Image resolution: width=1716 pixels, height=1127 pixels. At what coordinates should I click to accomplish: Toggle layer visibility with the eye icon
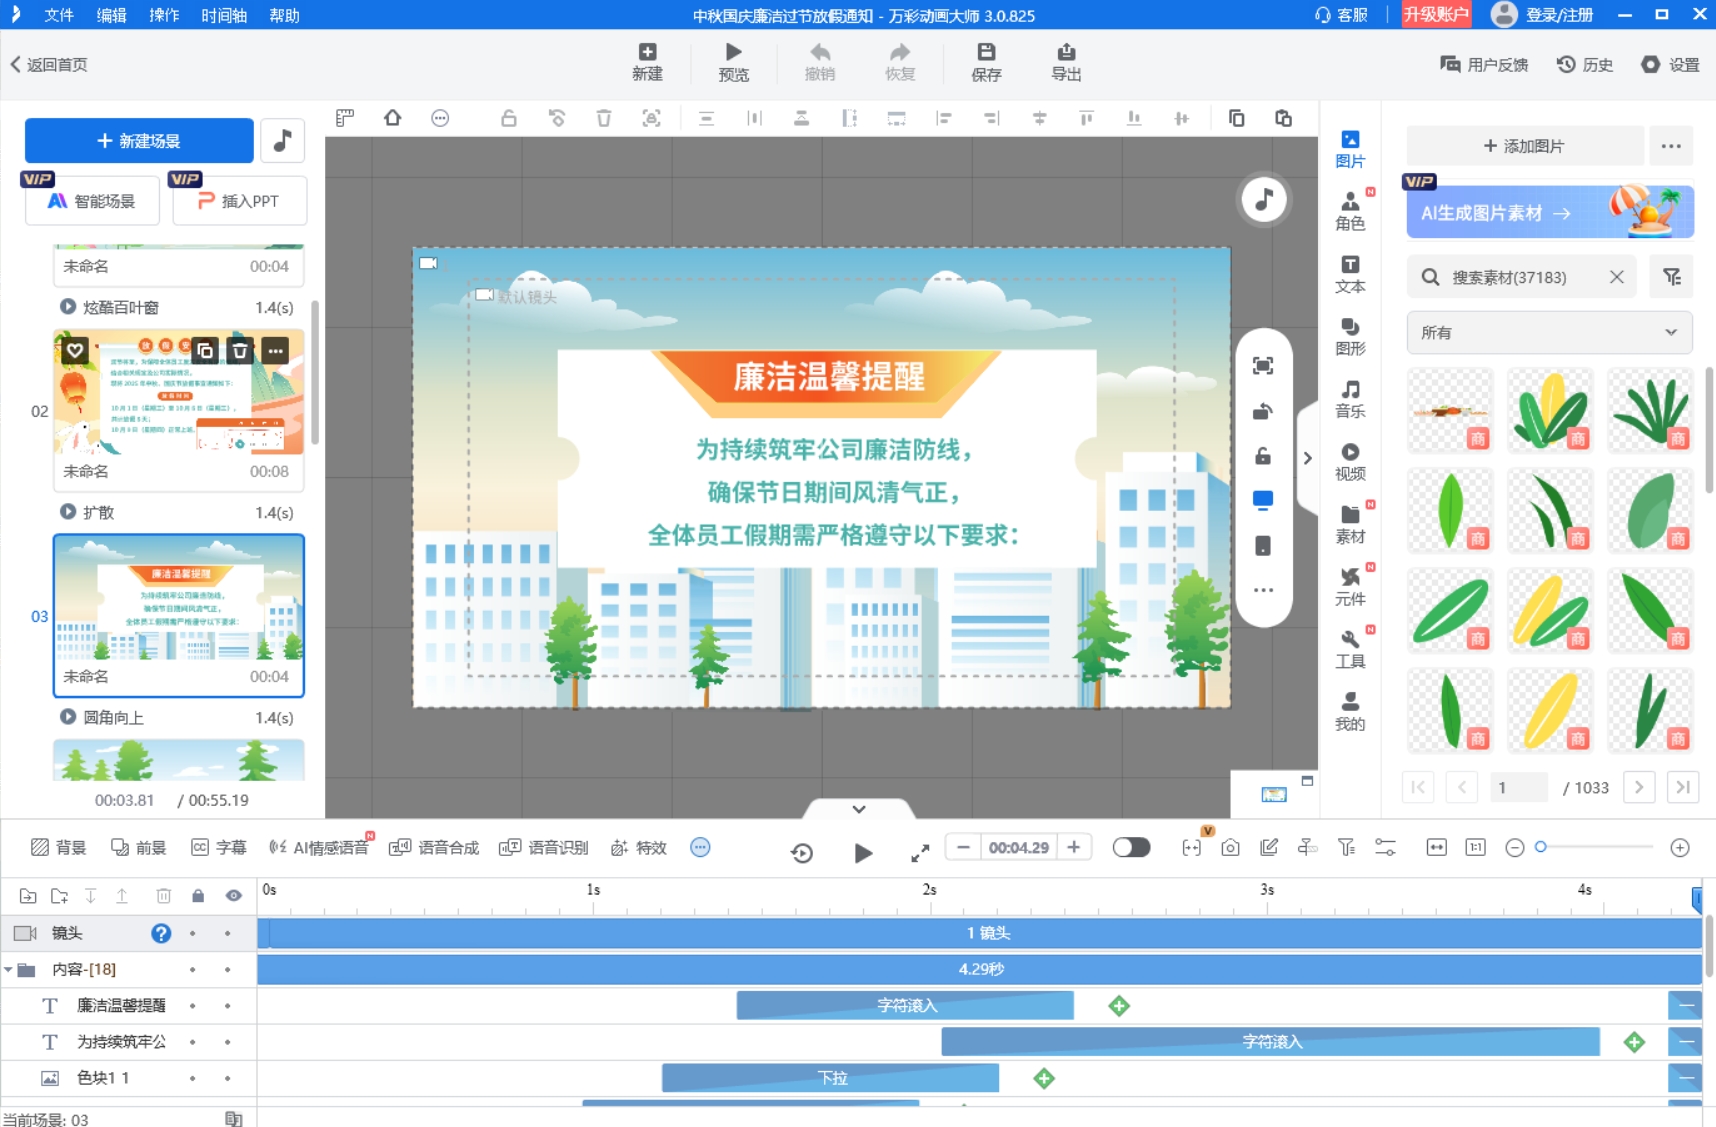tap(234, 895)
